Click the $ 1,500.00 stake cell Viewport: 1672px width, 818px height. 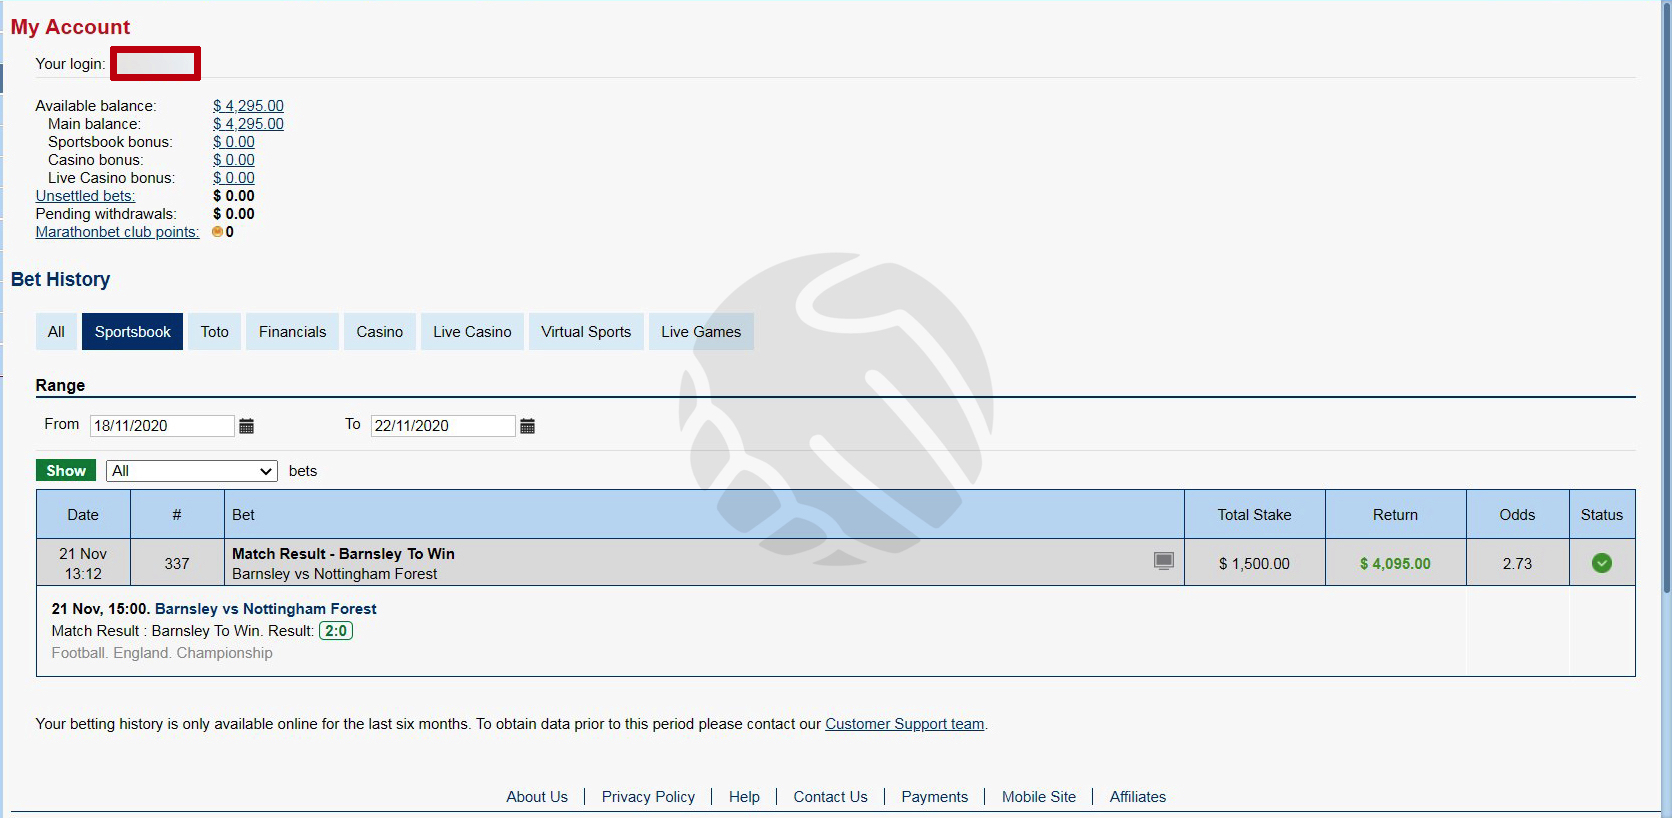point(1255,563)
